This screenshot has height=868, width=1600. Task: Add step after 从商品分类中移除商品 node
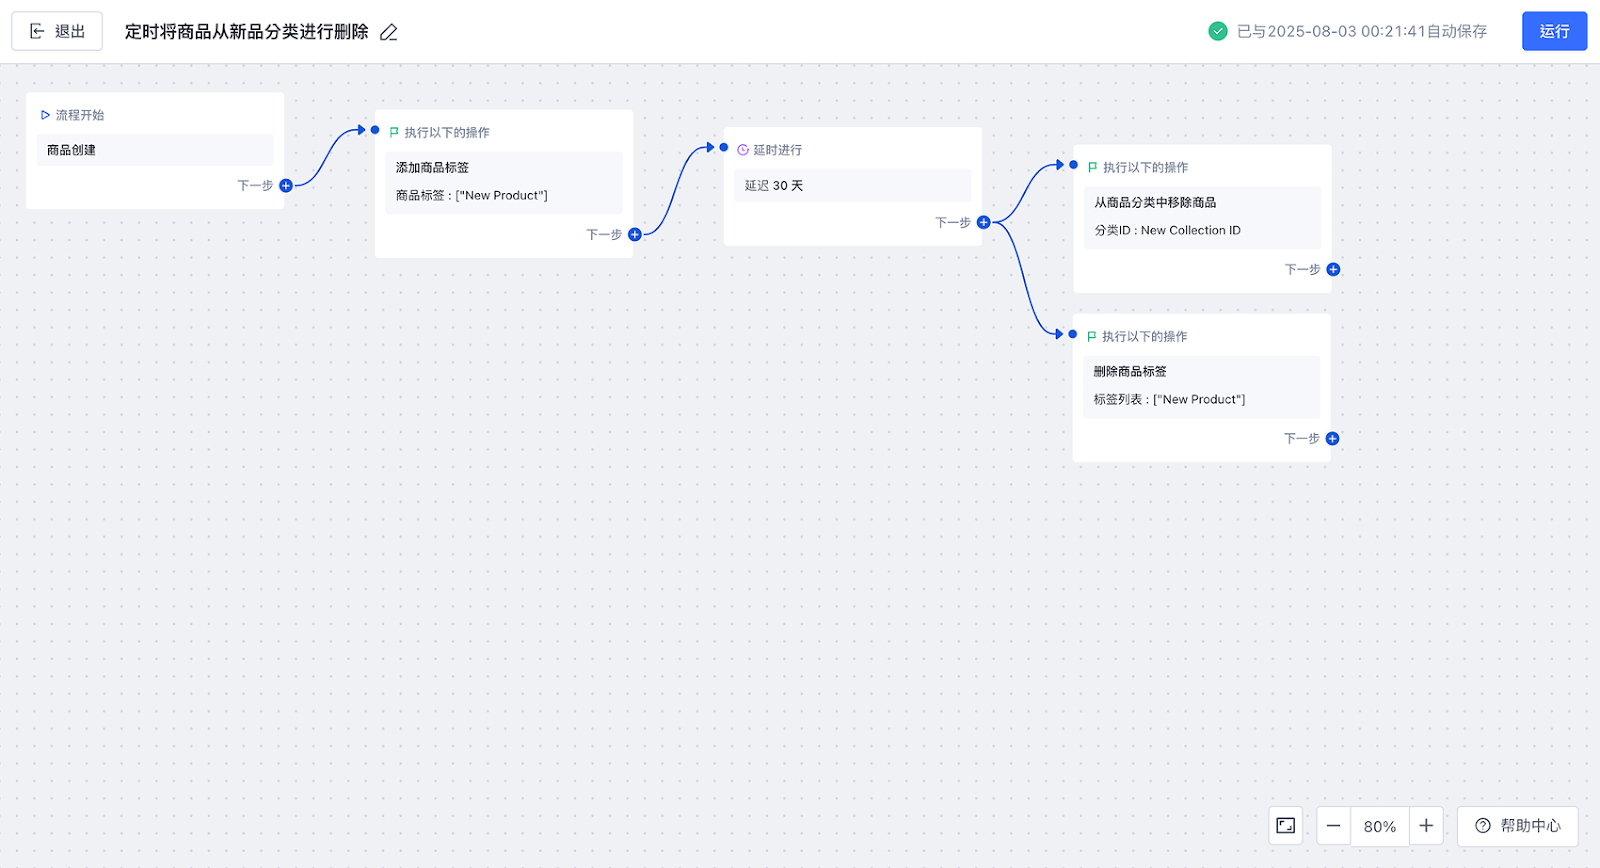click(x=1333, y=269)
